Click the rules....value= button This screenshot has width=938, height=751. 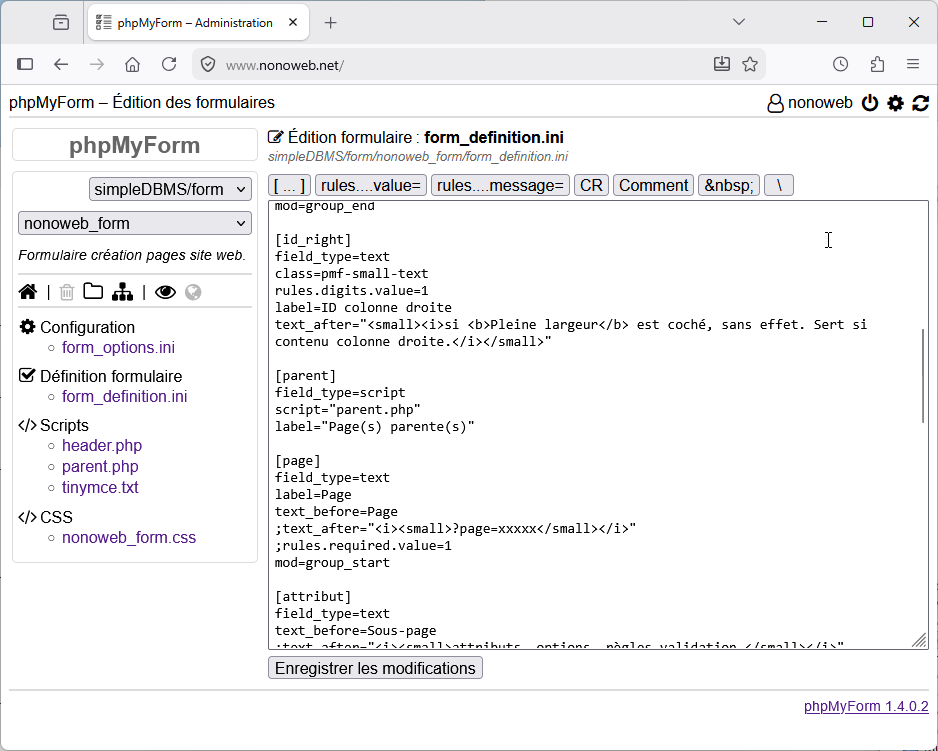[371, 186]
